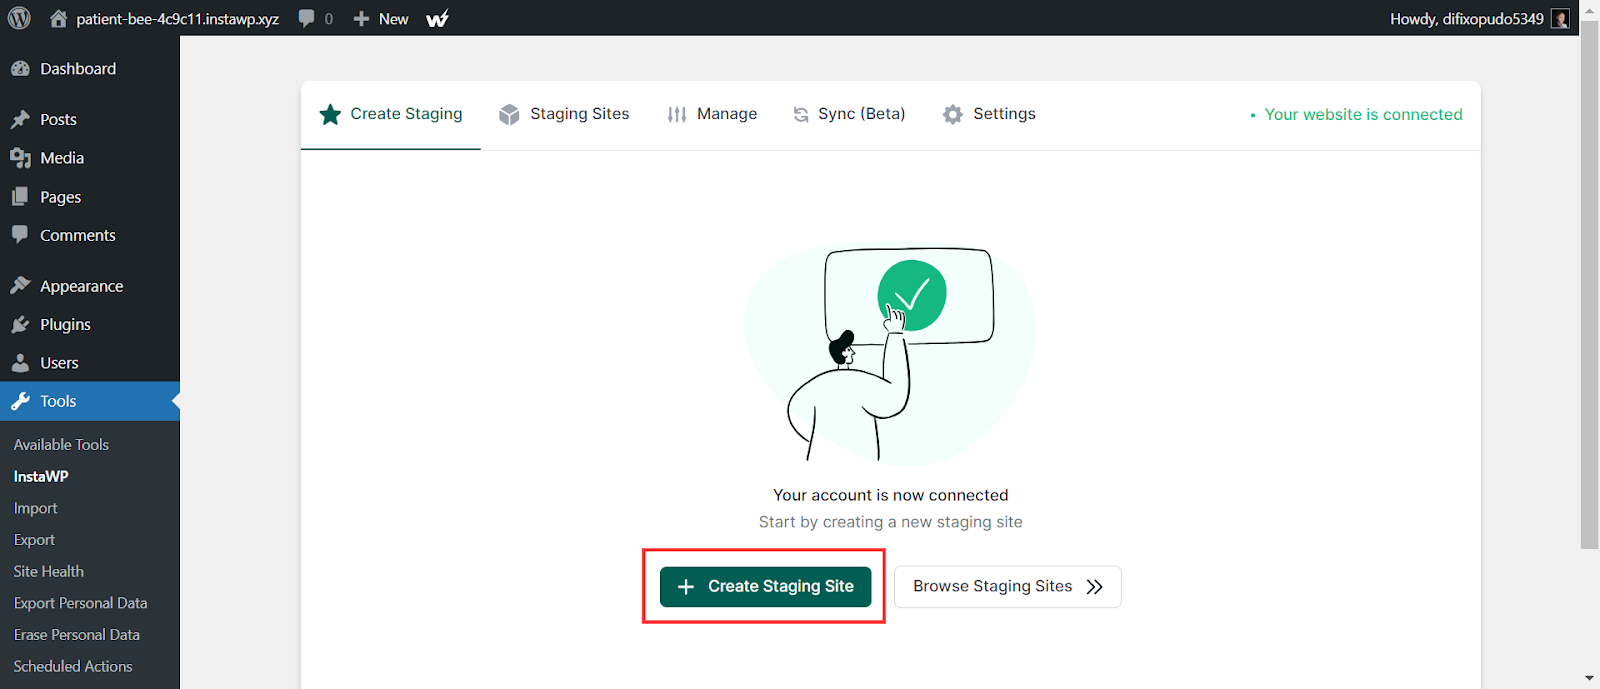This screenshot has width=1600, height=689.
Task: Click the patient-bee-4c9c11.instawp.xyz site name
Action: pyautogui.click(x=177, y=19)
